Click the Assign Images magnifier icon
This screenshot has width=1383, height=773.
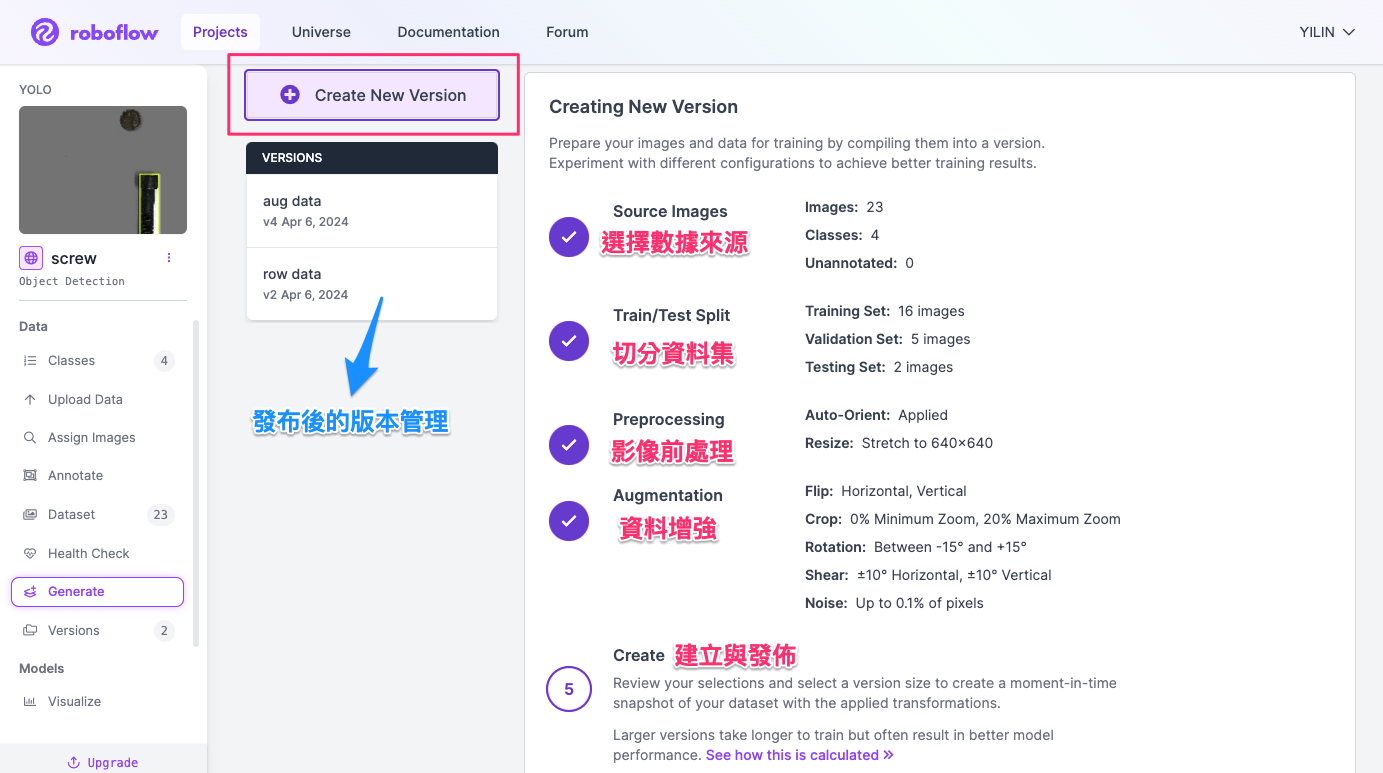pos(30,438)
